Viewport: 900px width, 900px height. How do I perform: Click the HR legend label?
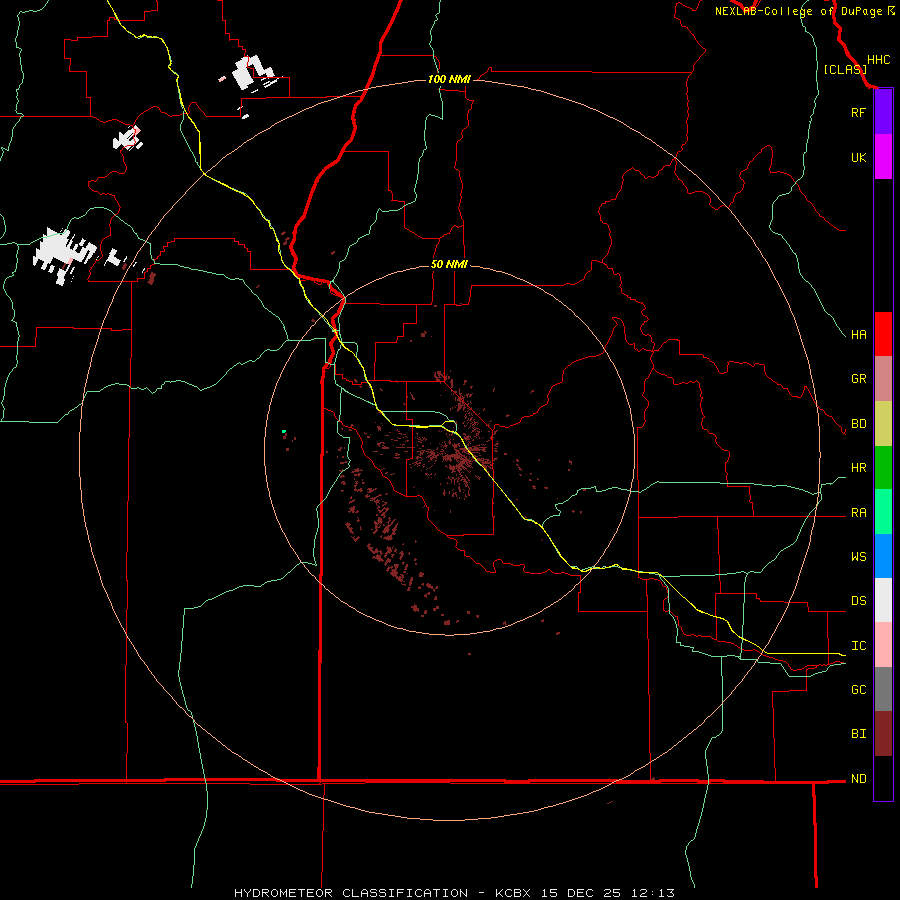click(x=858, y=468)
